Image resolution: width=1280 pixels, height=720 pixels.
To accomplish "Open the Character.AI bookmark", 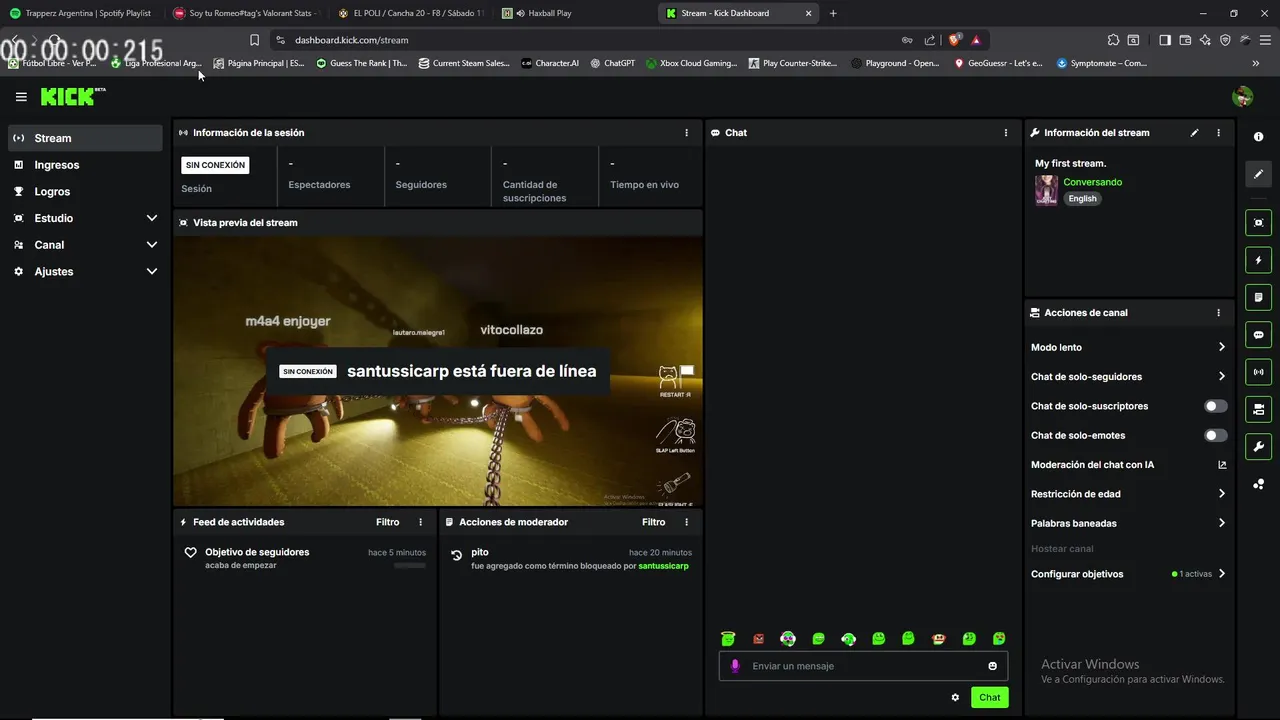I will (x=549, y=63).
